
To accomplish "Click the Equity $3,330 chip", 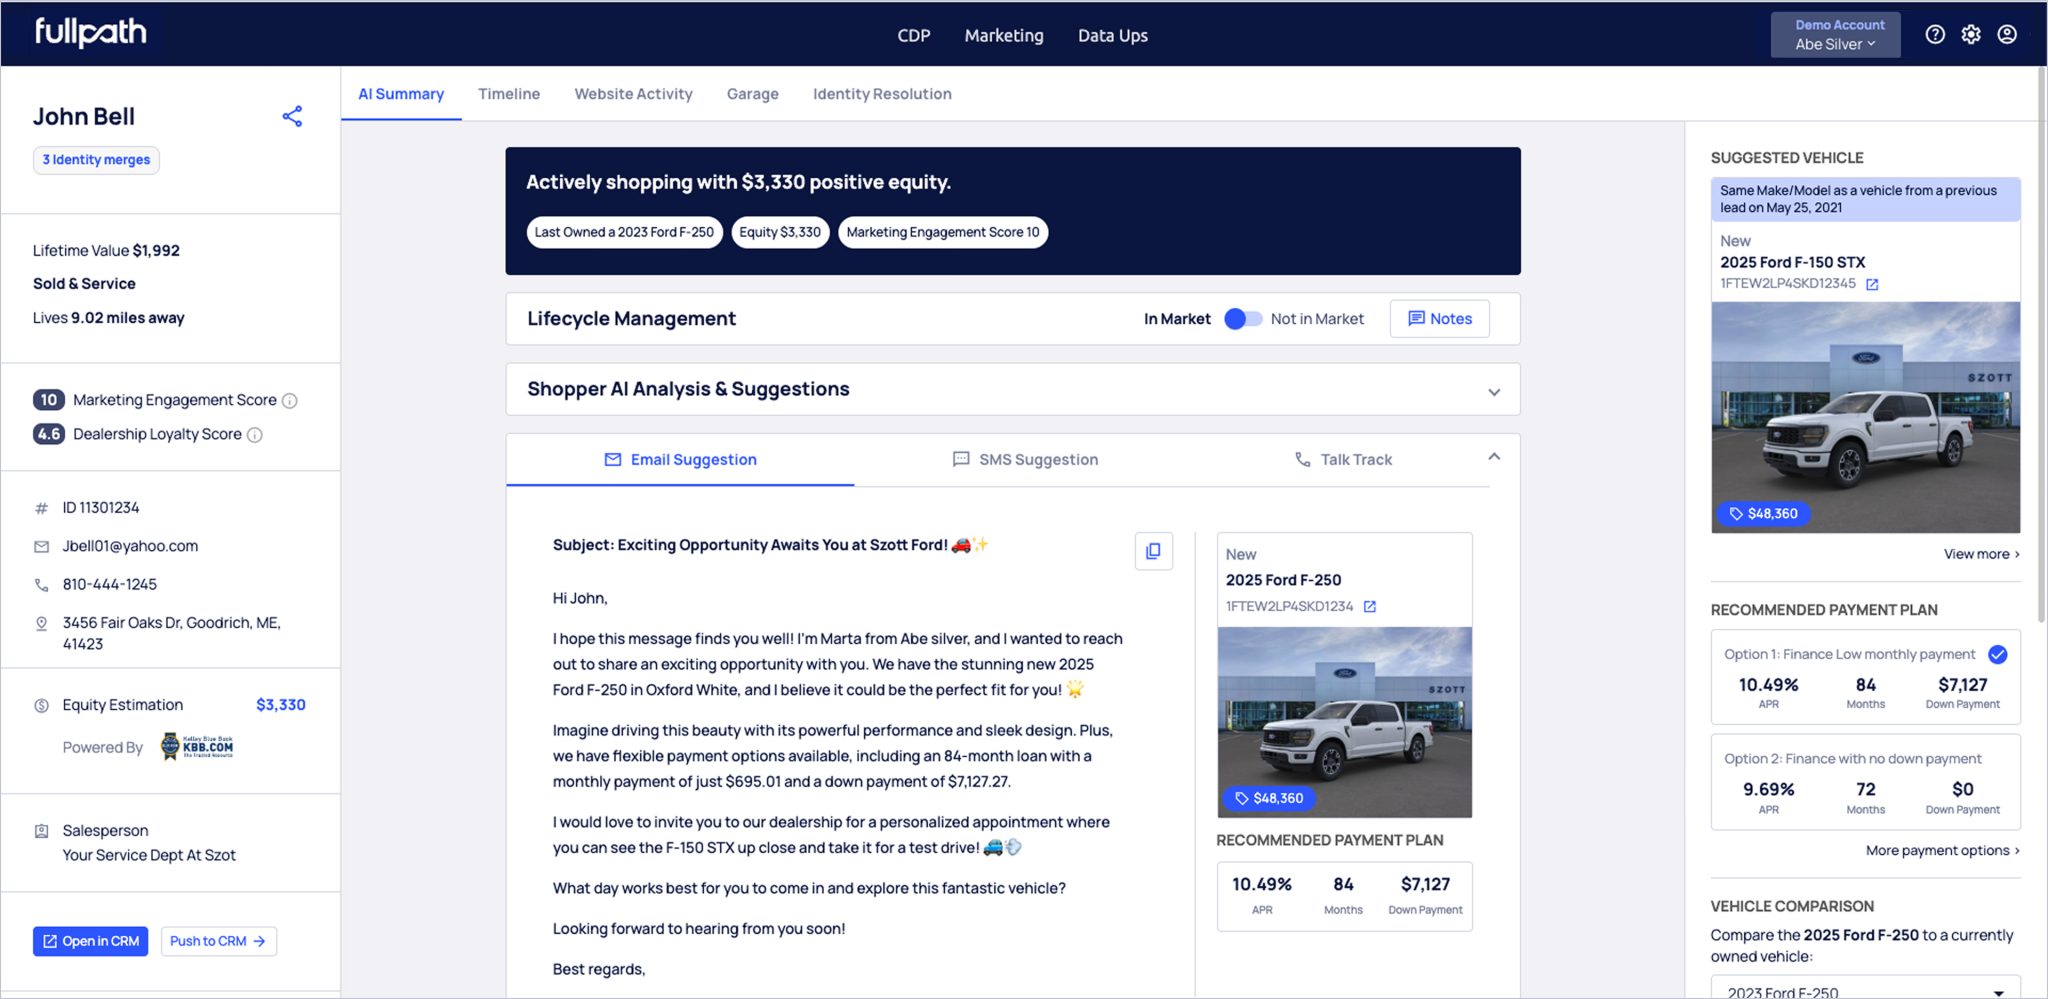I will (x=780, y=233).
